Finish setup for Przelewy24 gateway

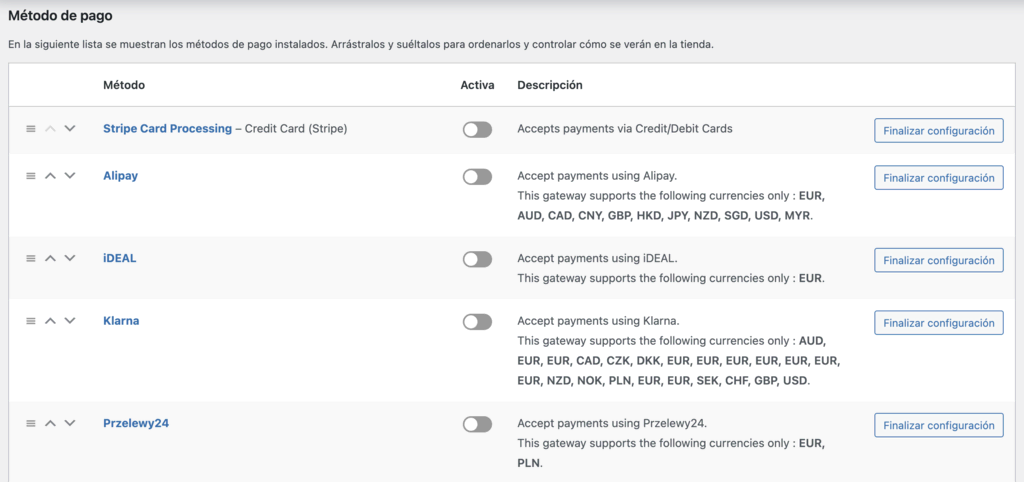tap(938, 424)
